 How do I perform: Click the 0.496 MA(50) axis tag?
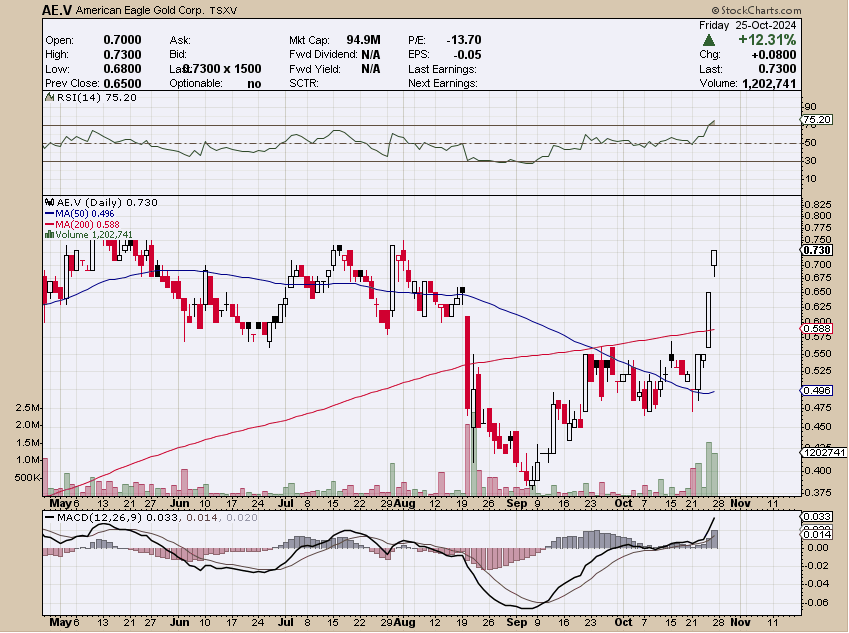point(817,390)
